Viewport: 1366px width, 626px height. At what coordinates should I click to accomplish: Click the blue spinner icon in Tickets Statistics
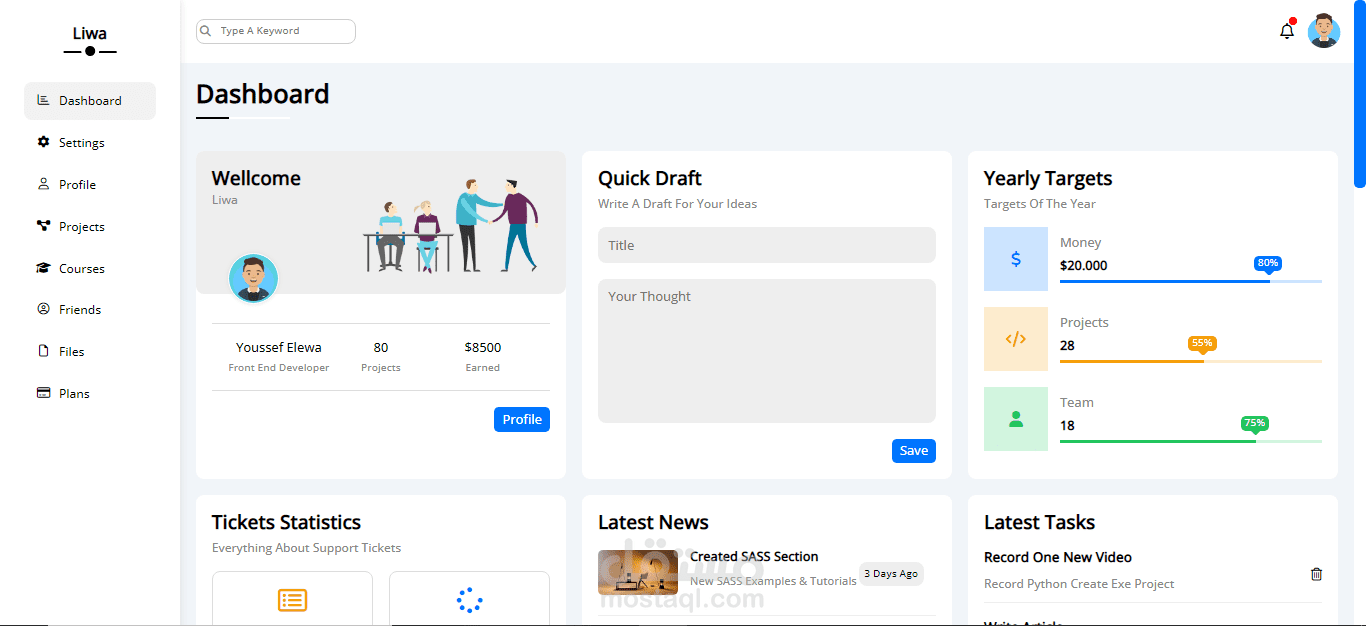pos(469,600)
